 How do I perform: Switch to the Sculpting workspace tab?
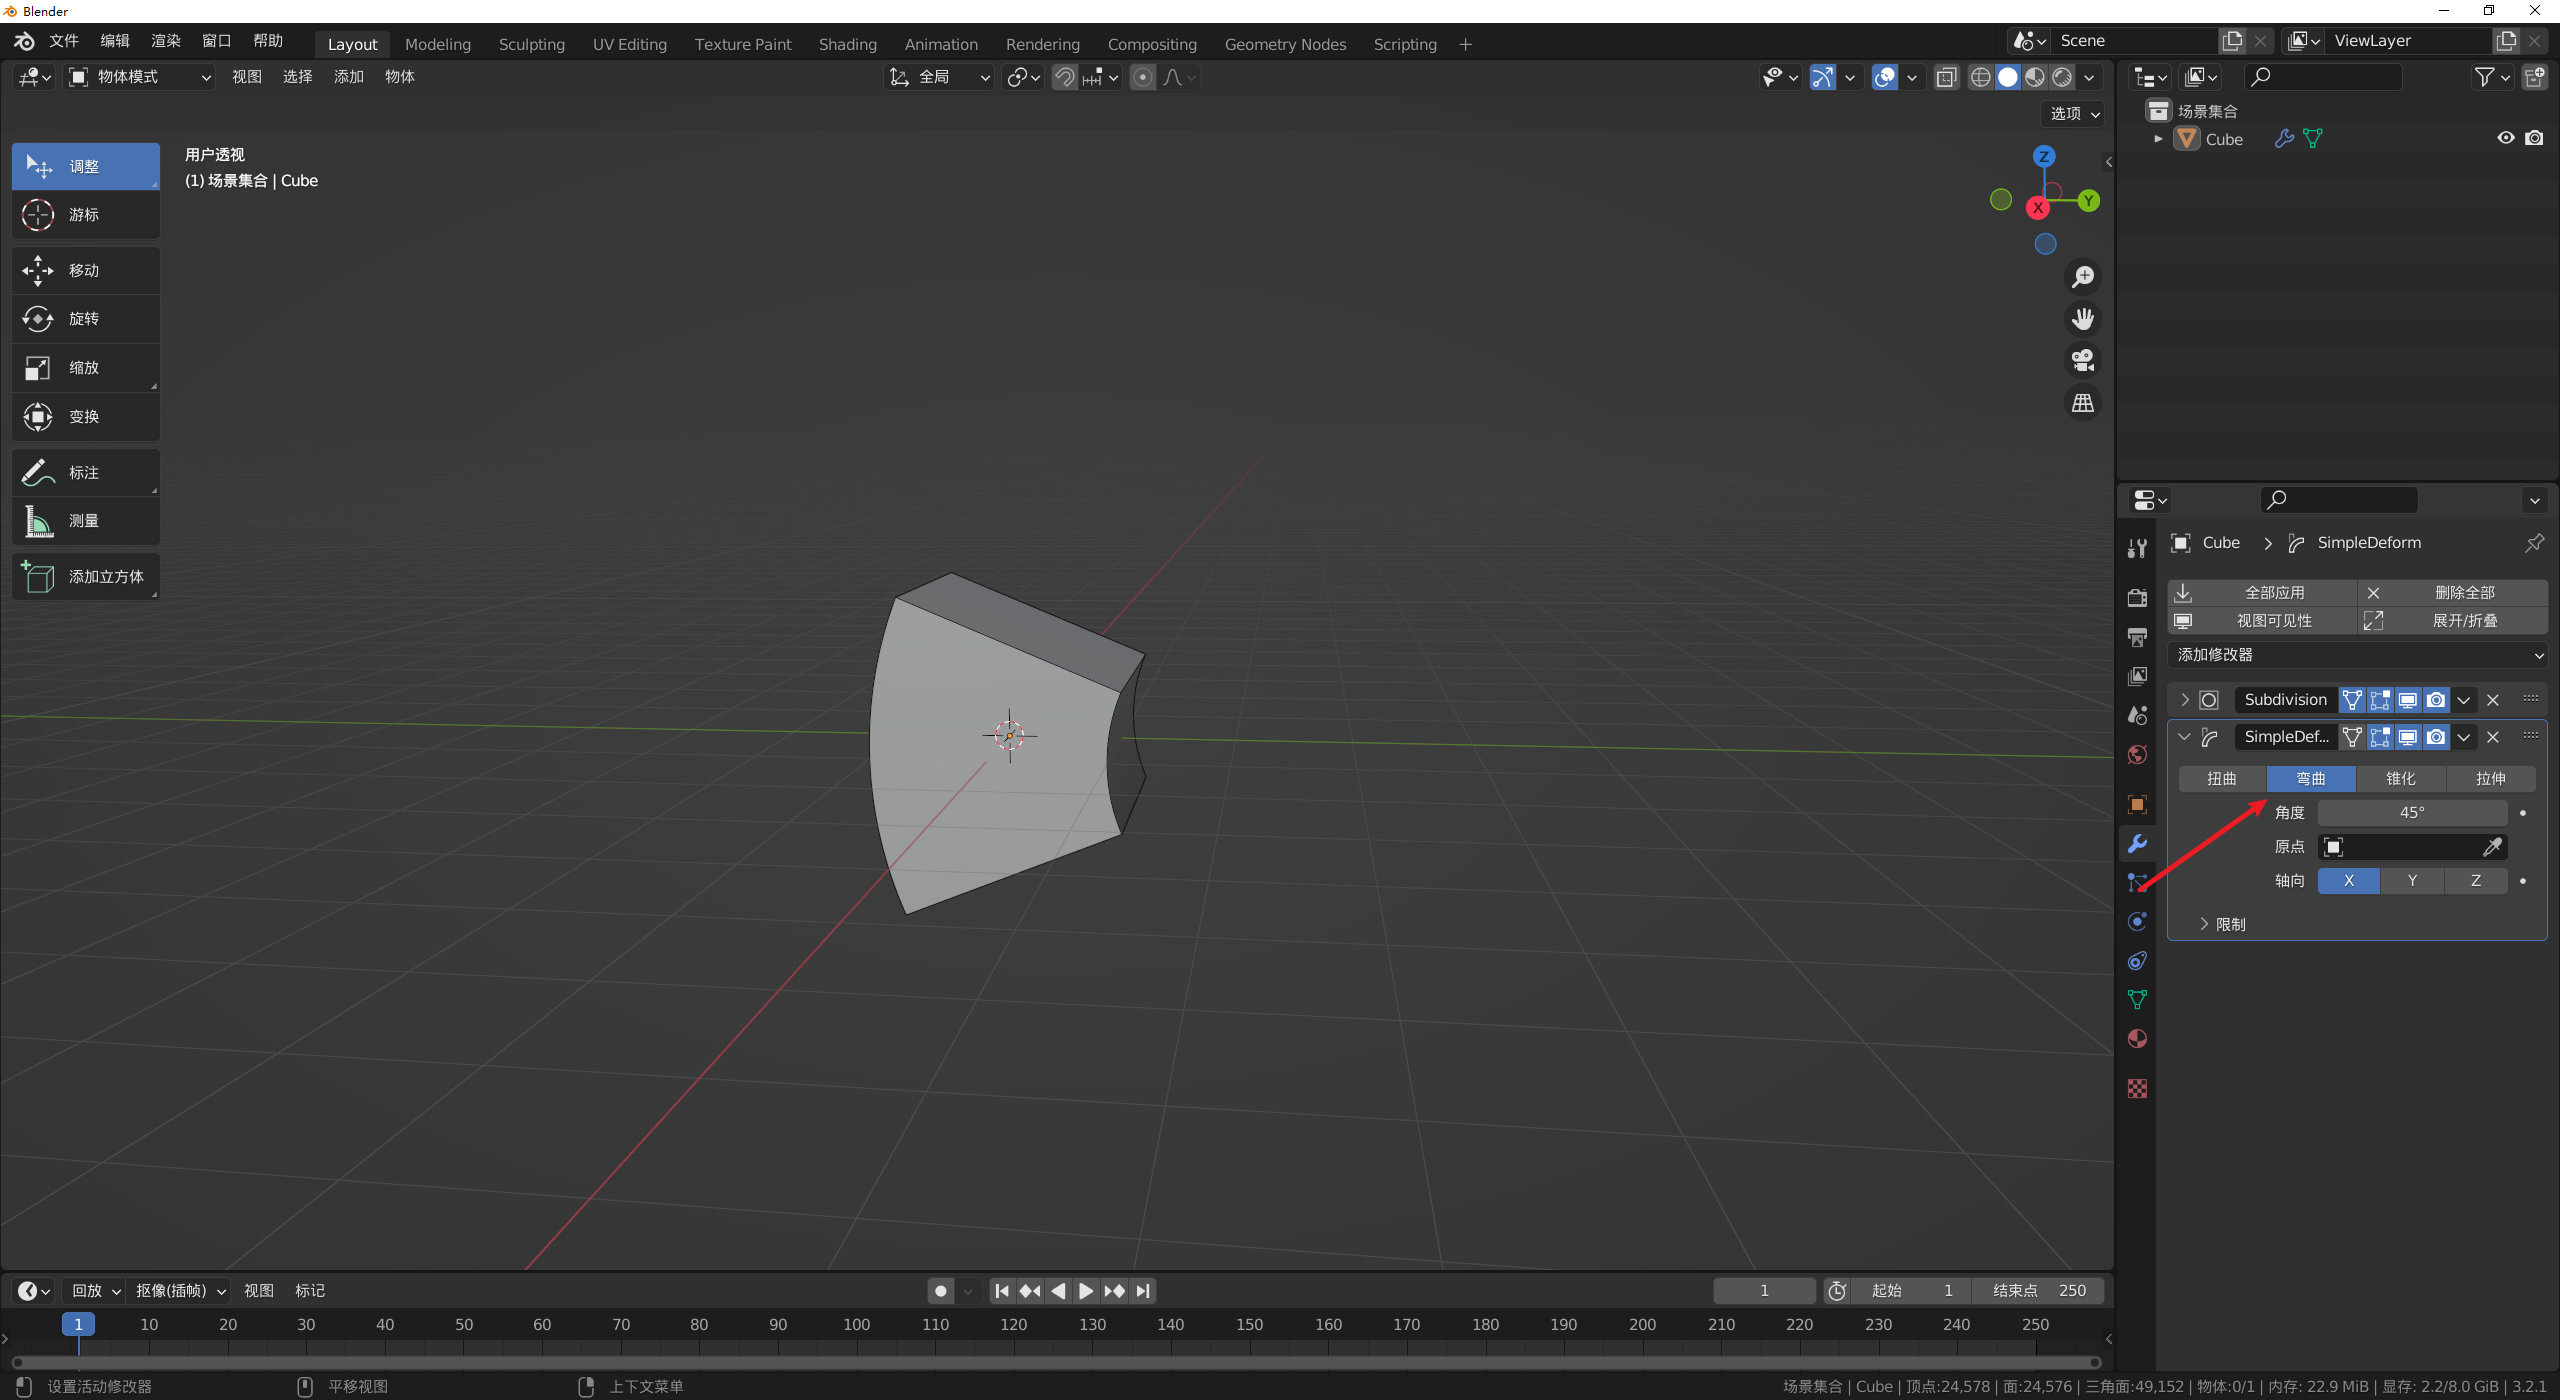point(531,44)
